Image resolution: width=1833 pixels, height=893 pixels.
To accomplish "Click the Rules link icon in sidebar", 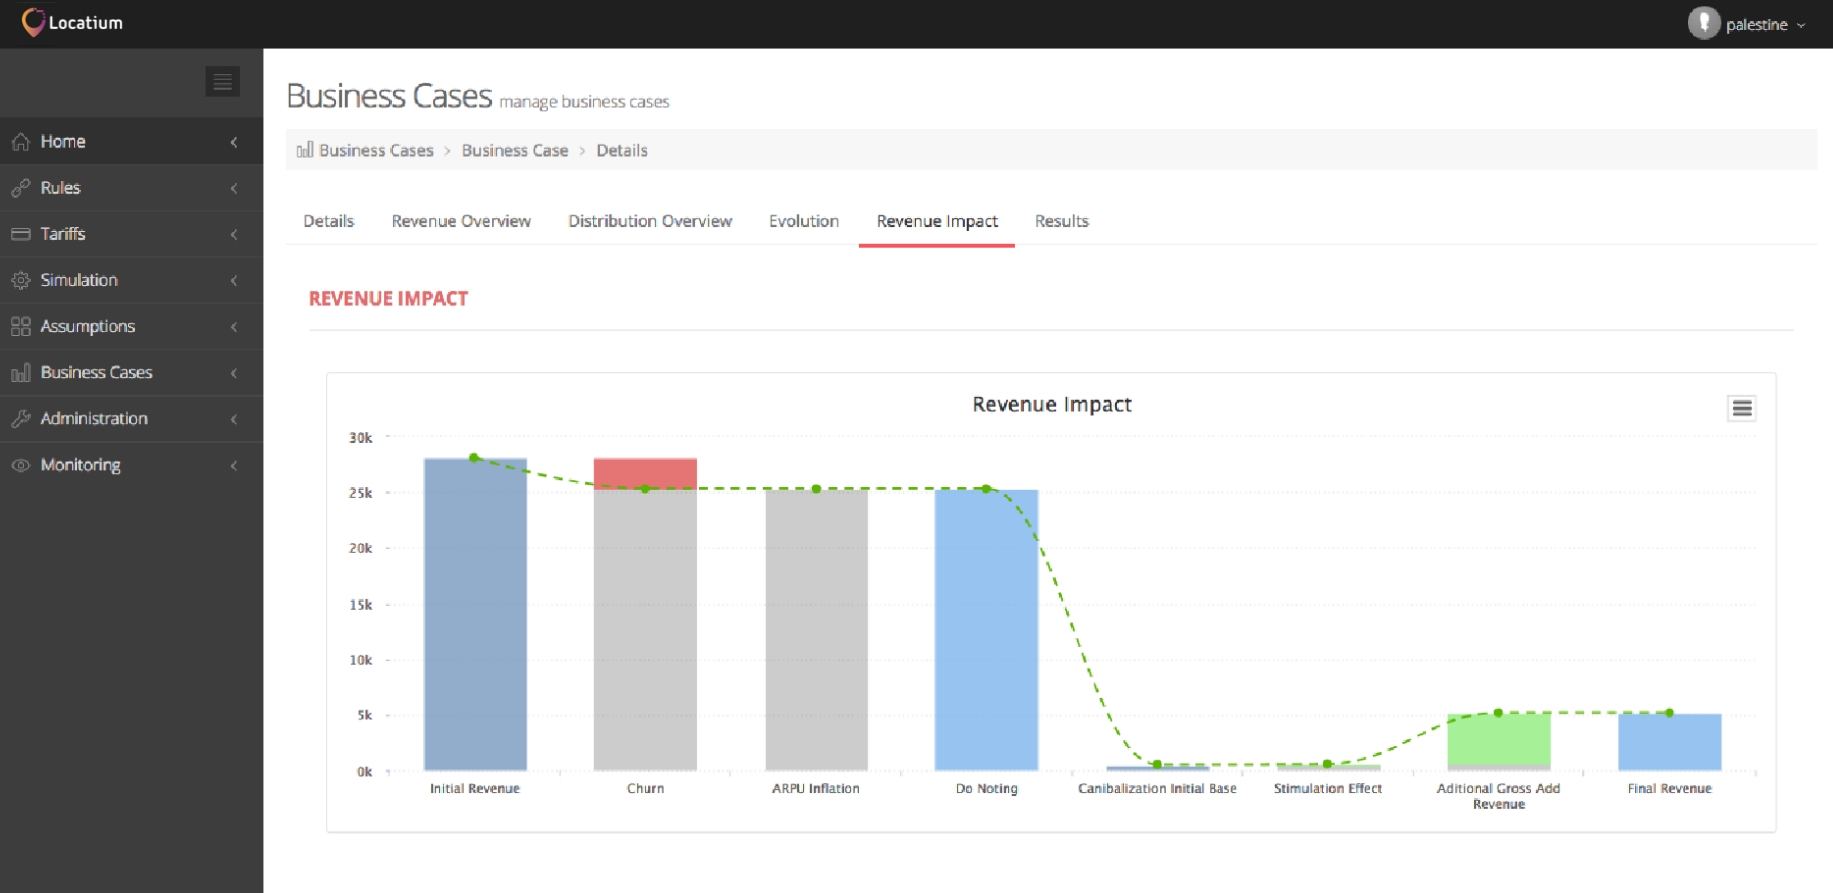I will 20,188.
